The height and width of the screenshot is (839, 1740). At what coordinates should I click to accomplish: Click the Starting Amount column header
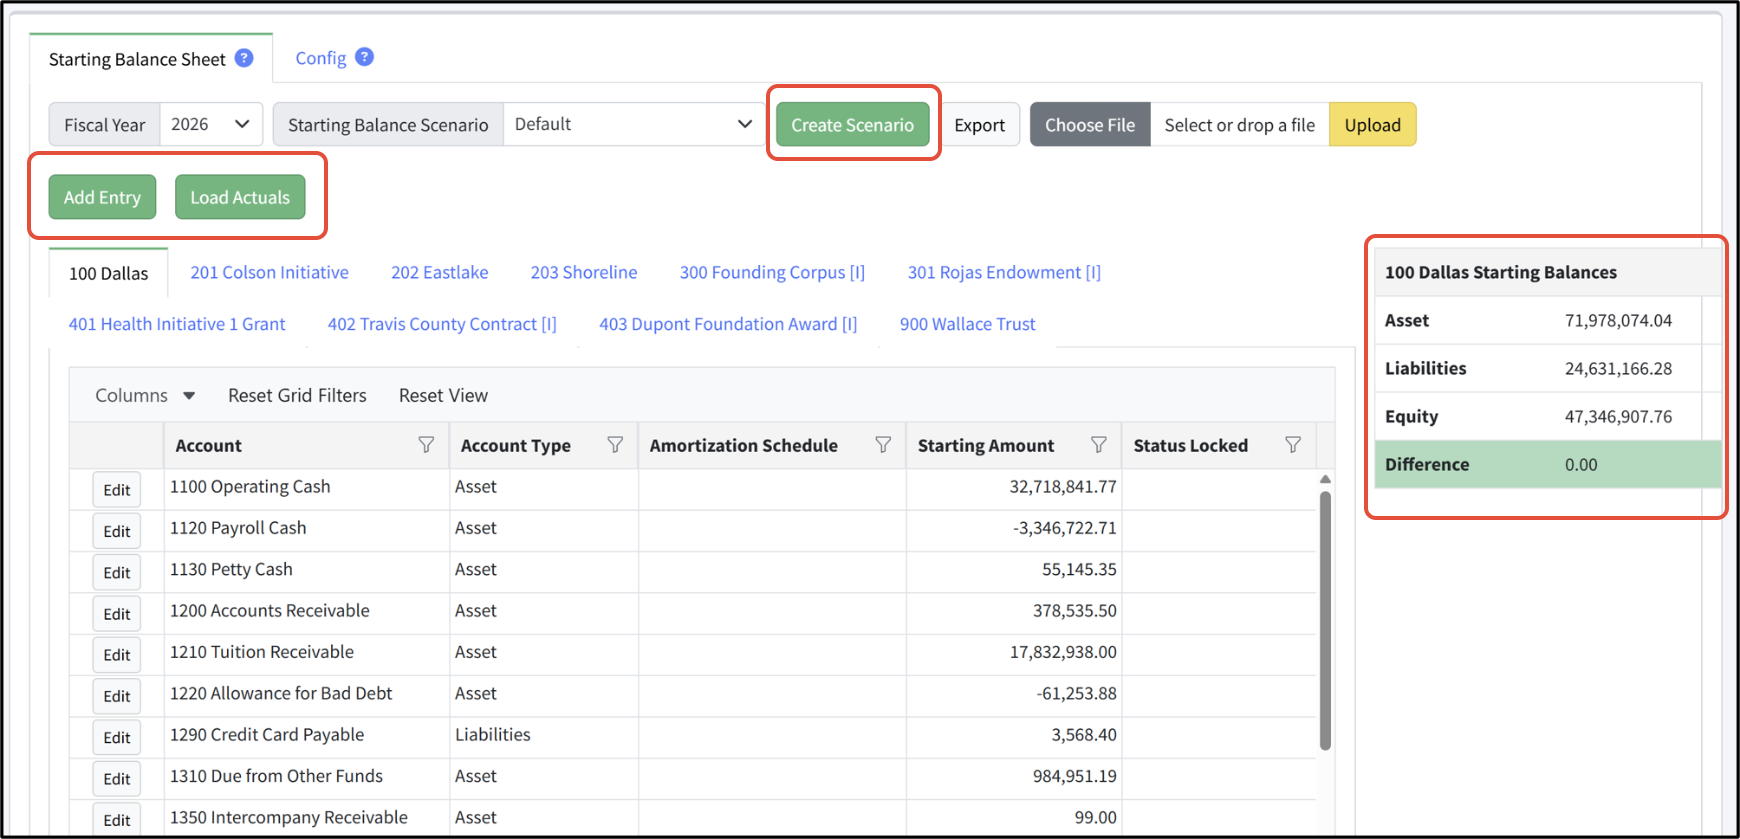[986, 445]
